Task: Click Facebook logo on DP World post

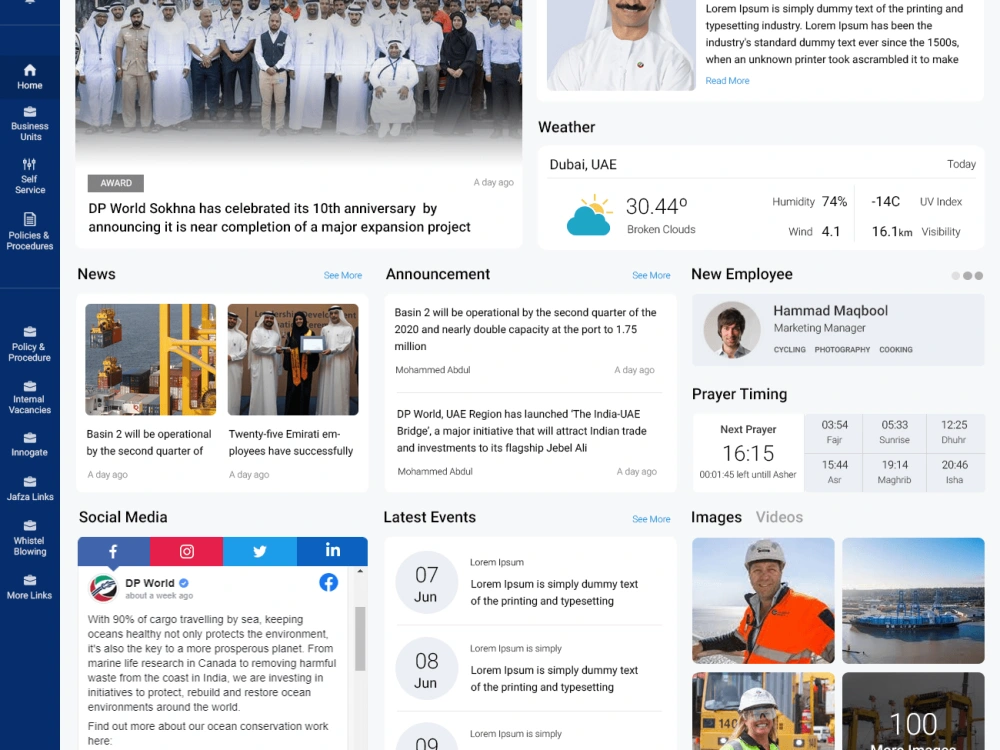Action: [328, 582]
